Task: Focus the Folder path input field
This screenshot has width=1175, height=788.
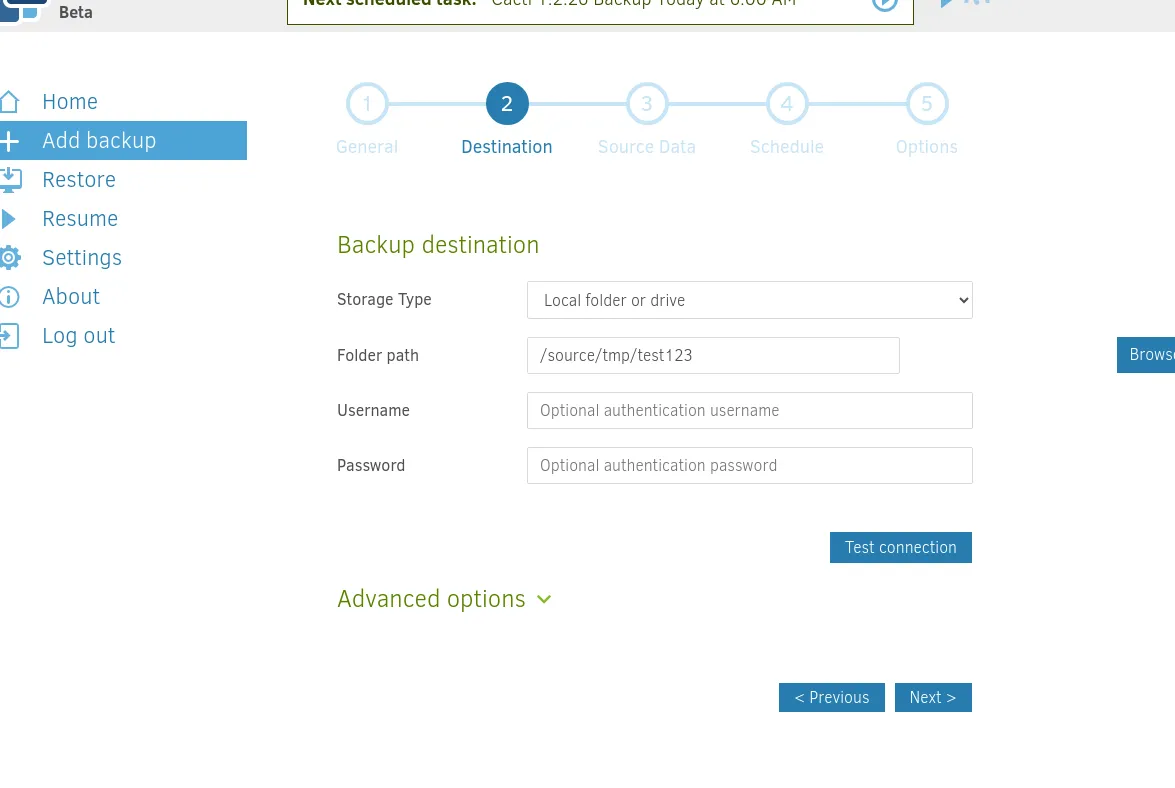Action: pos(713,355)
